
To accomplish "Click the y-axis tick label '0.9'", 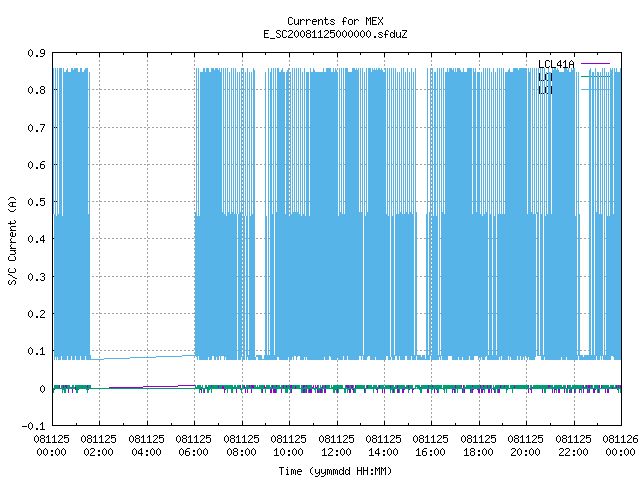I will click(36, 53).
